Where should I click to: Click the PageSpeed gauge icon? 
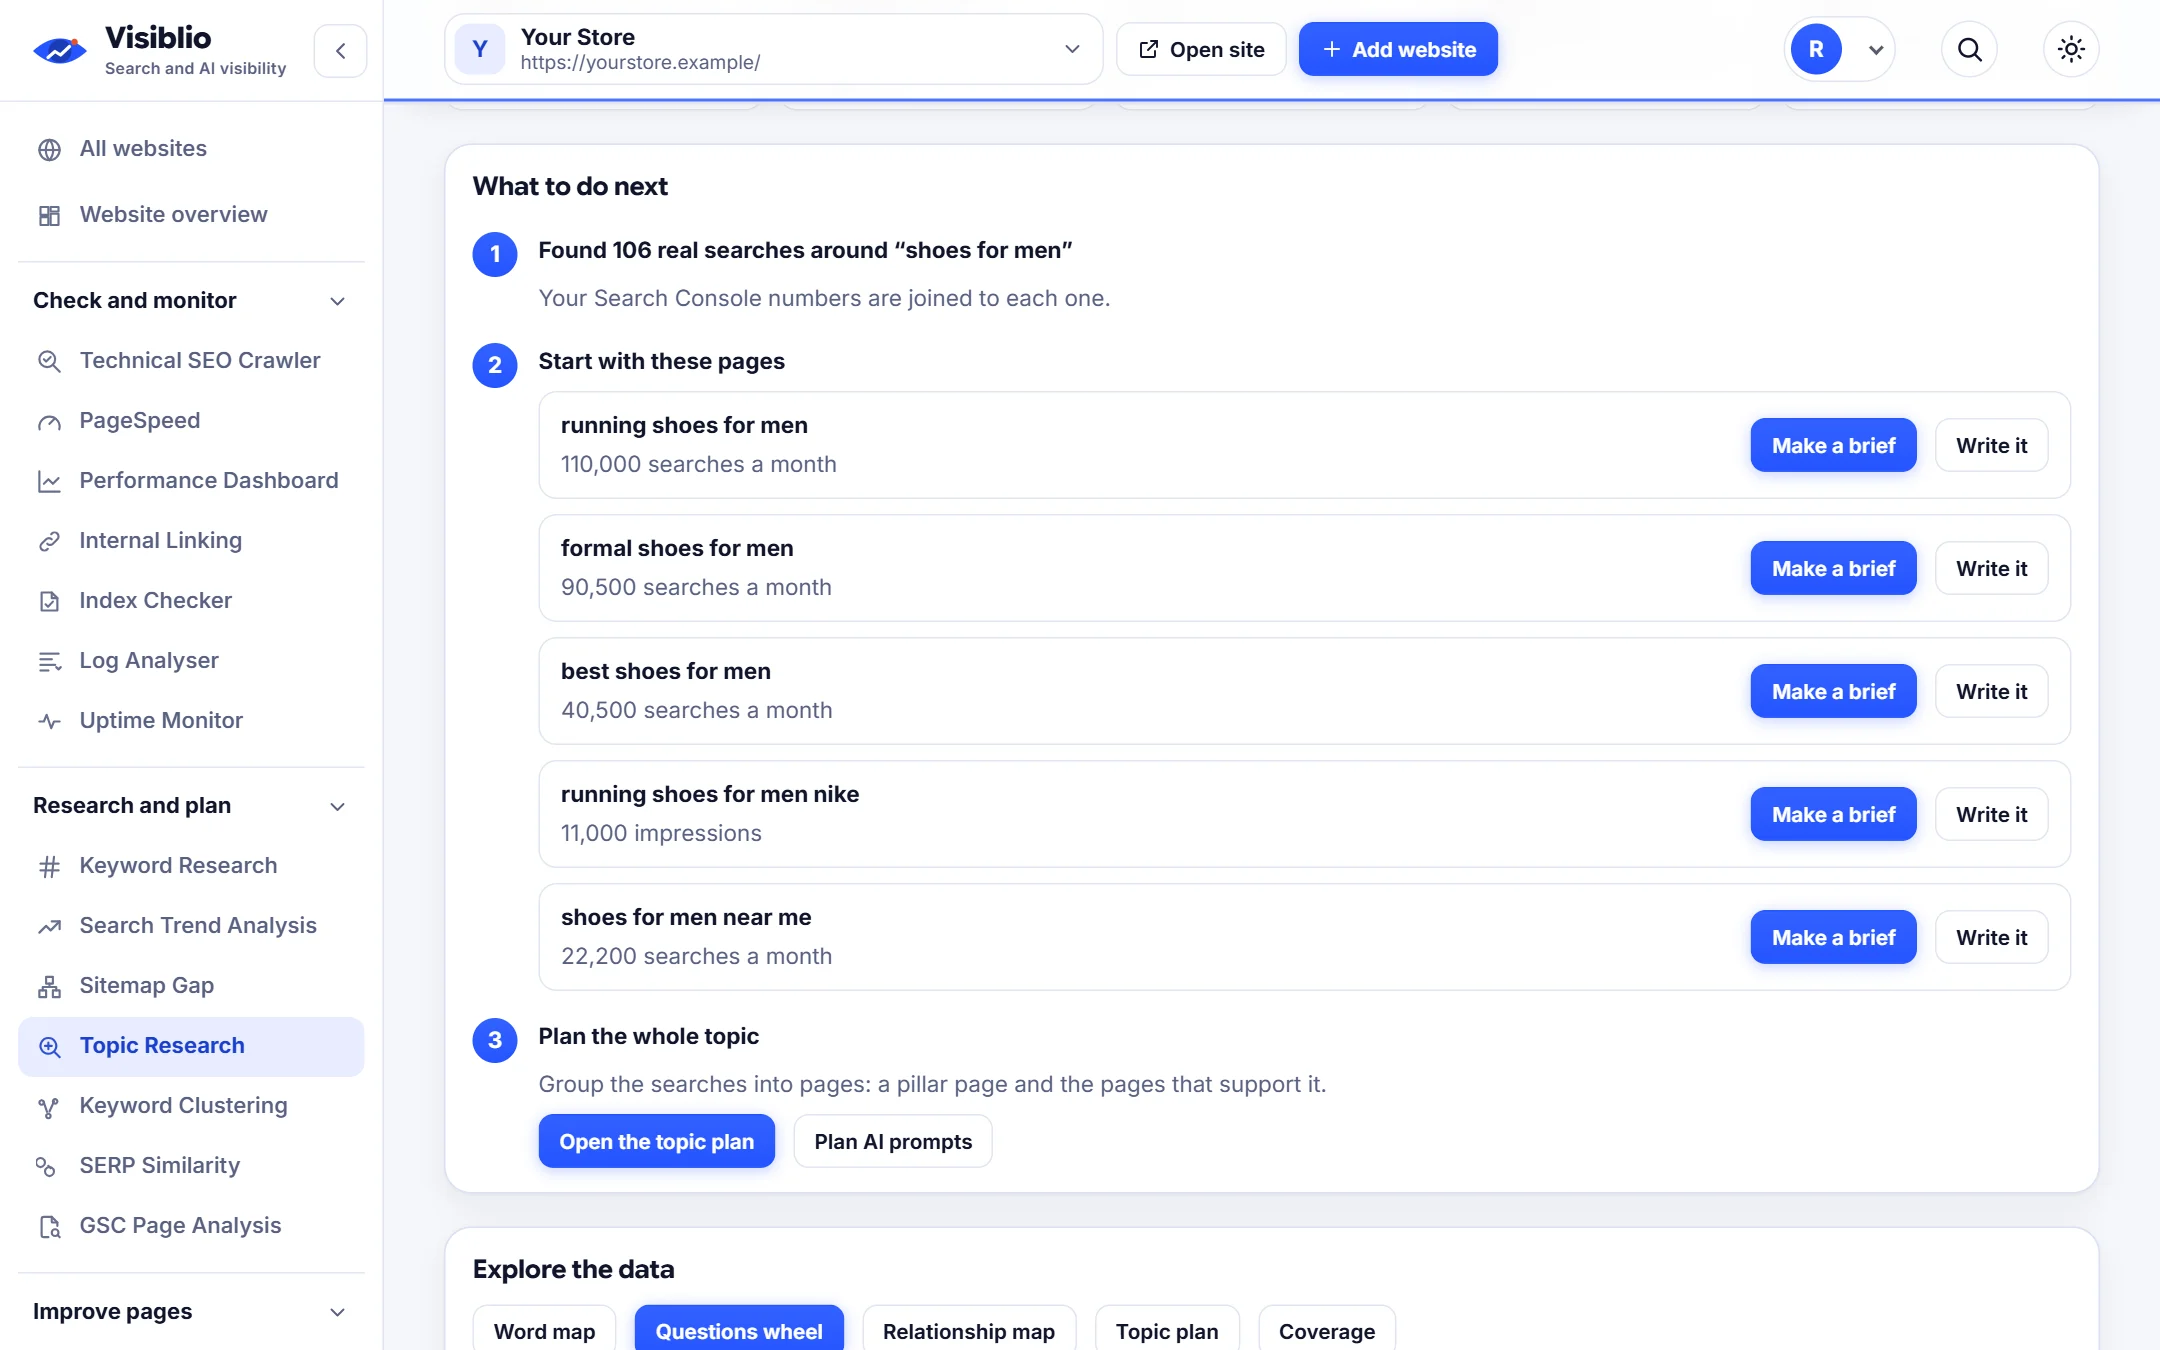click(49, 421)
